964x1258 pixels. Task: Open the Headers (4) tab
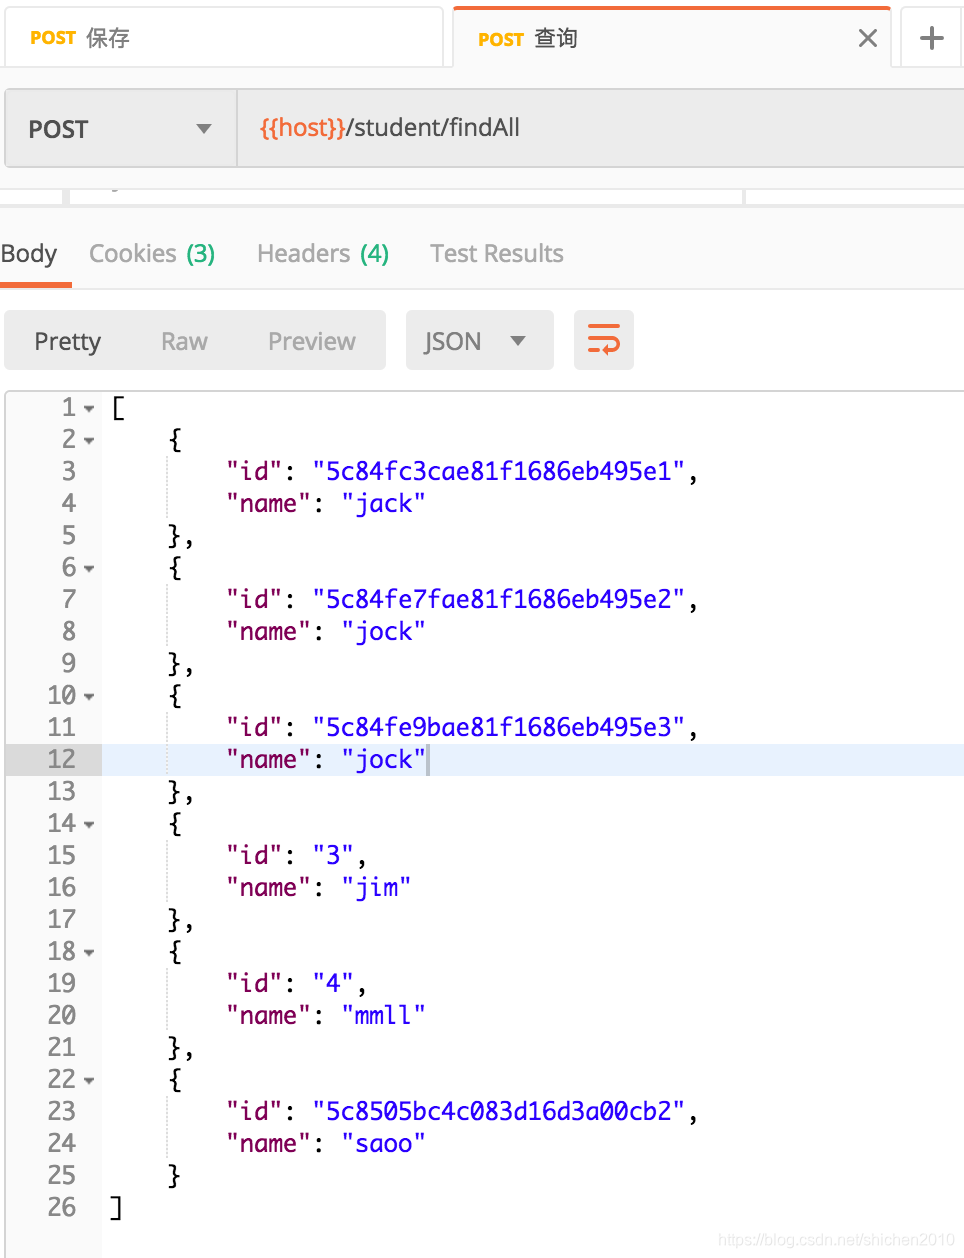[x=323, y=254]
